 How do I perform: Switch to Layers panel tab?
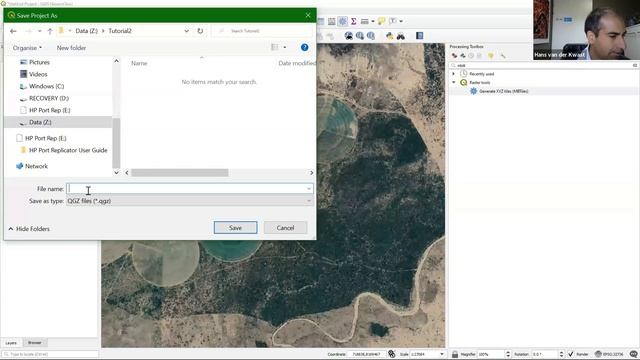click(11, 343)
